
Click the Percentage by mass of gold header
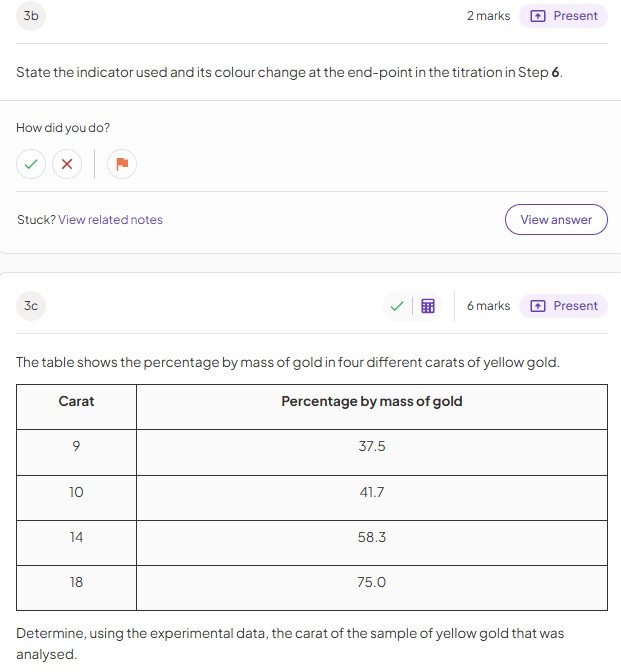point(371,402)
